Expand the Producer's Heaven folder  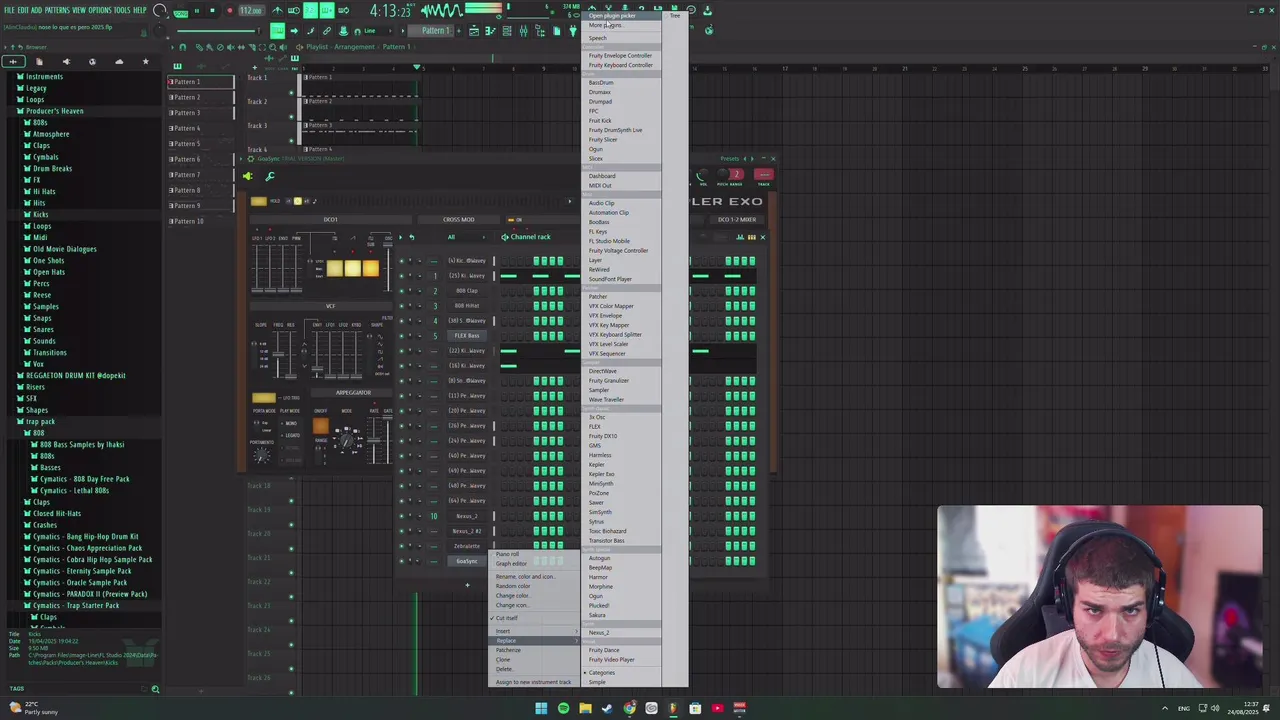54,111
